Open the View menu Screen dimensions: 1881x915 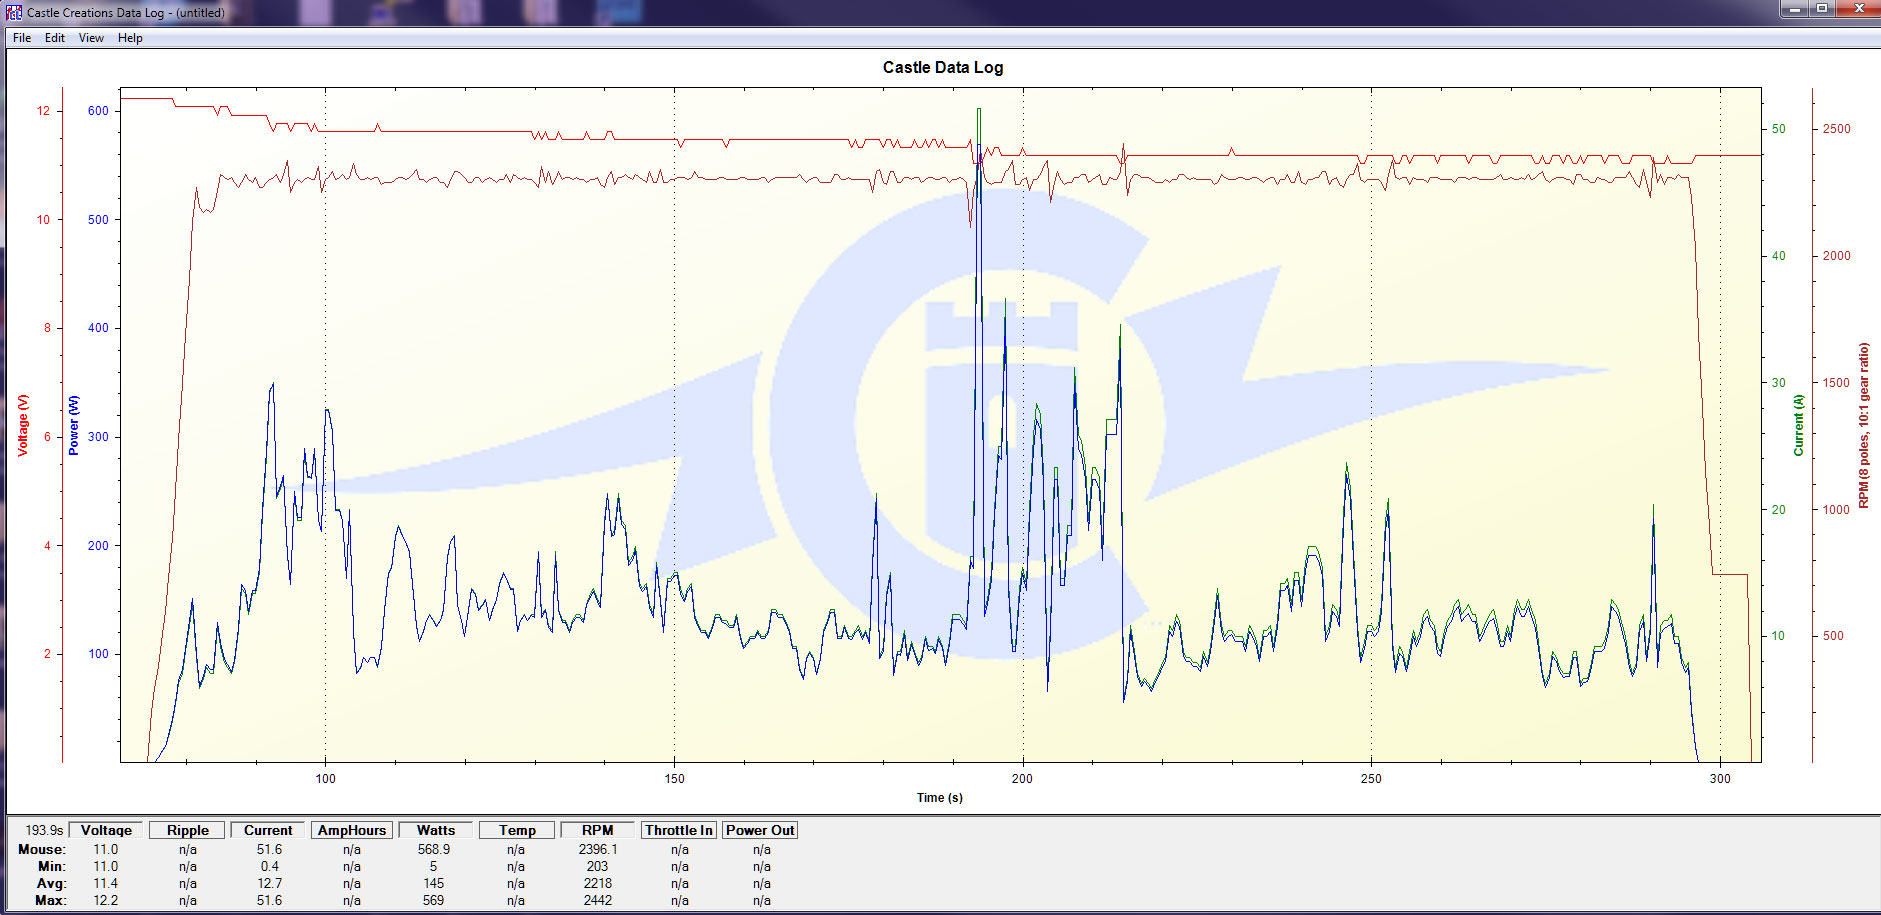coord(91,38)
